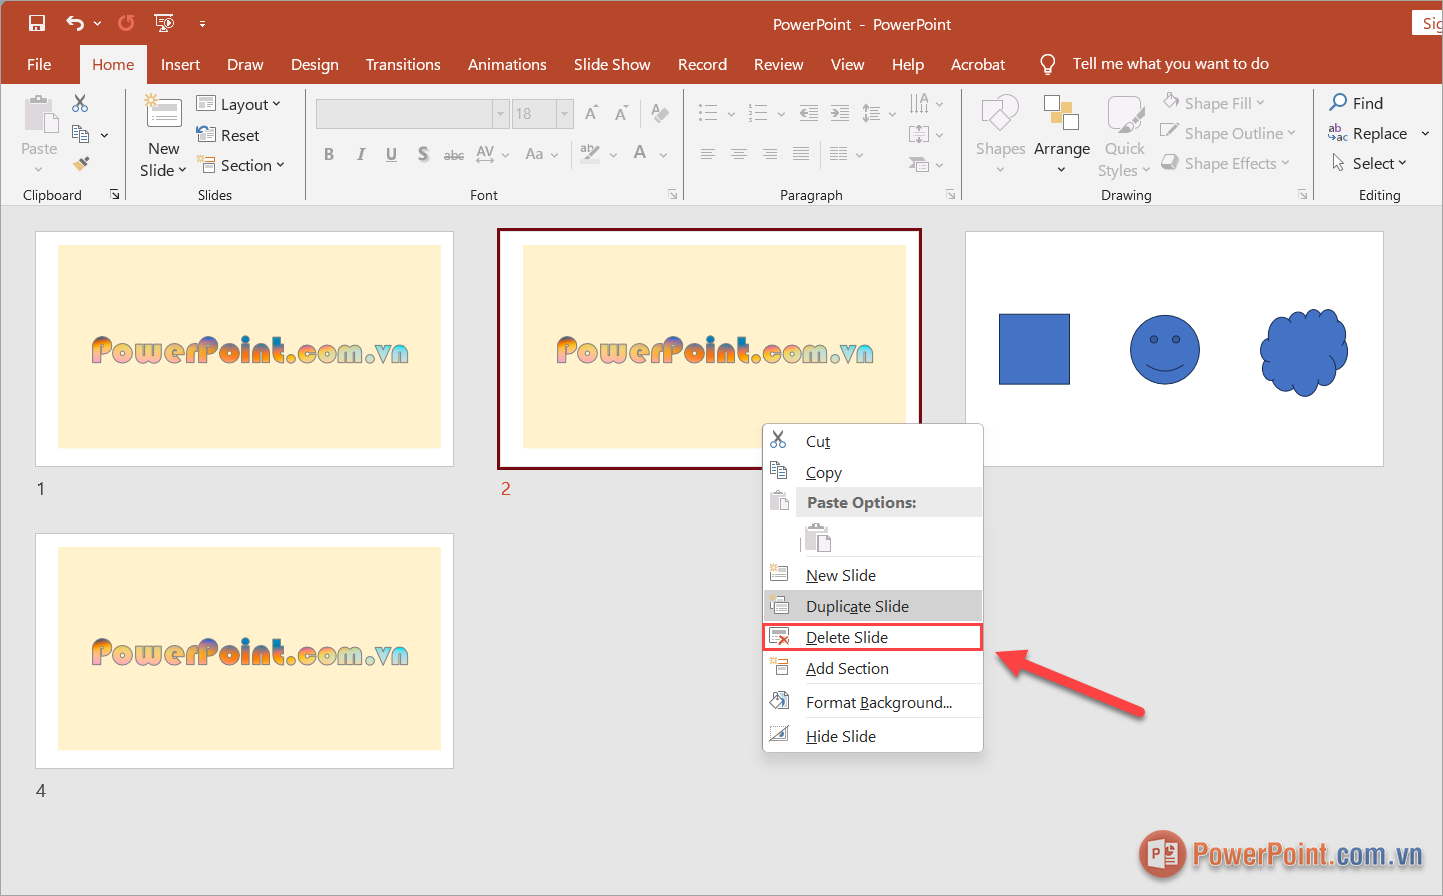Justify text alignment
The width and height of the screenshot is (1443, 896).
click(801, 154)
